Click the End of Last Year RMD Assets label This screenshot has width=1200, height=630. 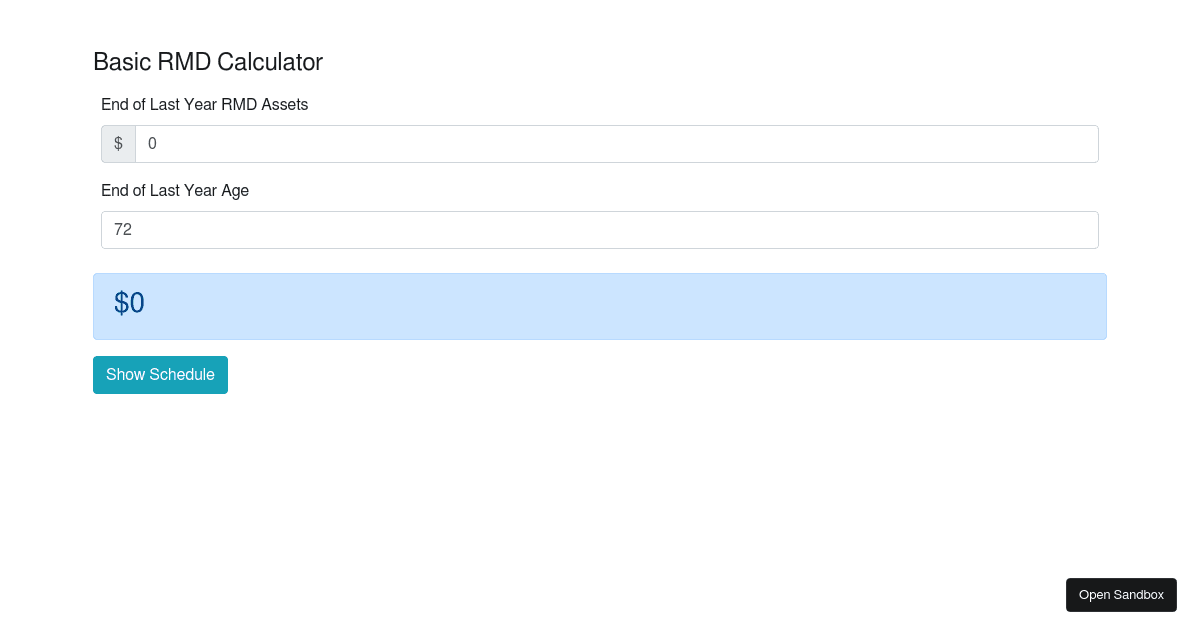[x=204, y=104]
